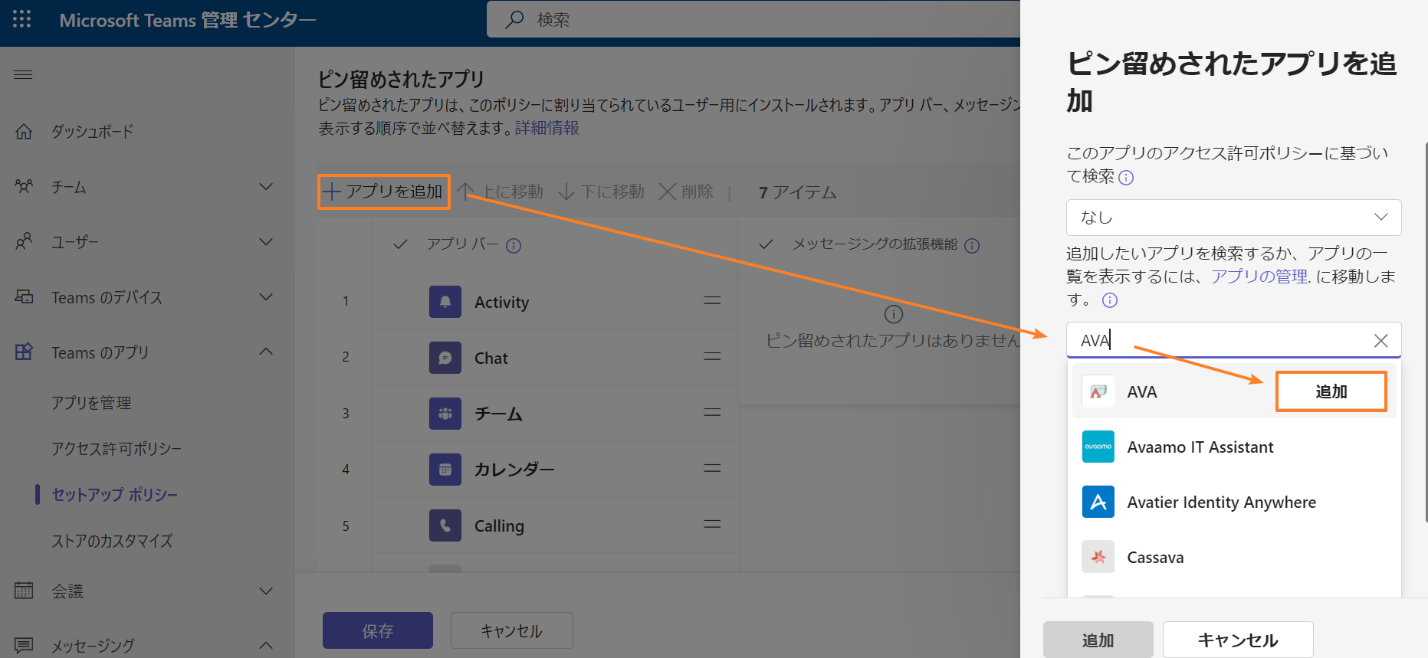Viewport: 1428px width, 658px height.
Task: Click the Teams group icon in sidebar
Action: (24, 187)
